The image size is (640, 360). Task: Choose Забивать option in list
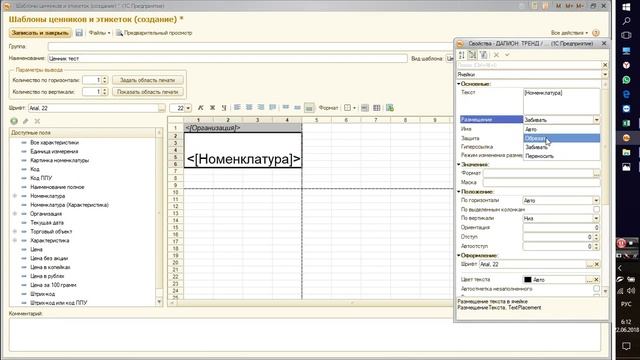click(562, 147)
